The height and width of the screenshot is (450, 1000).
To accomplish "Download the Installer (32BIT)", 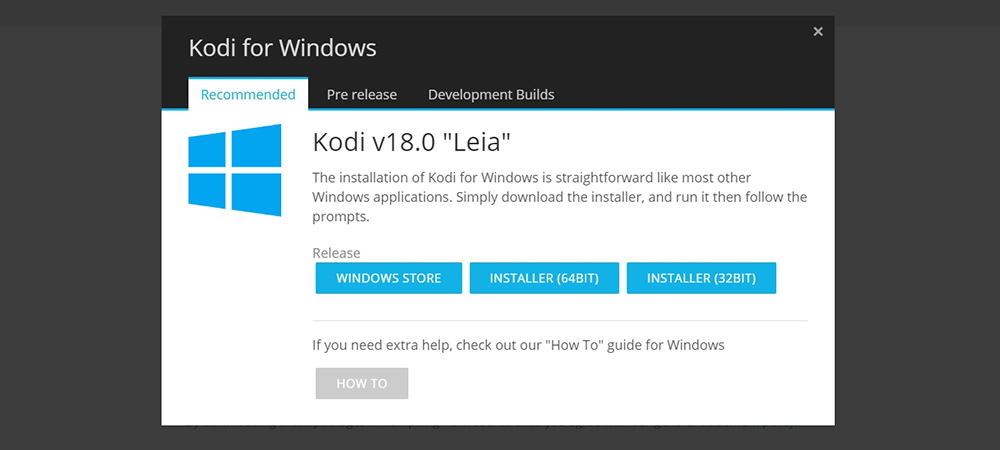I will pos(701,278).
